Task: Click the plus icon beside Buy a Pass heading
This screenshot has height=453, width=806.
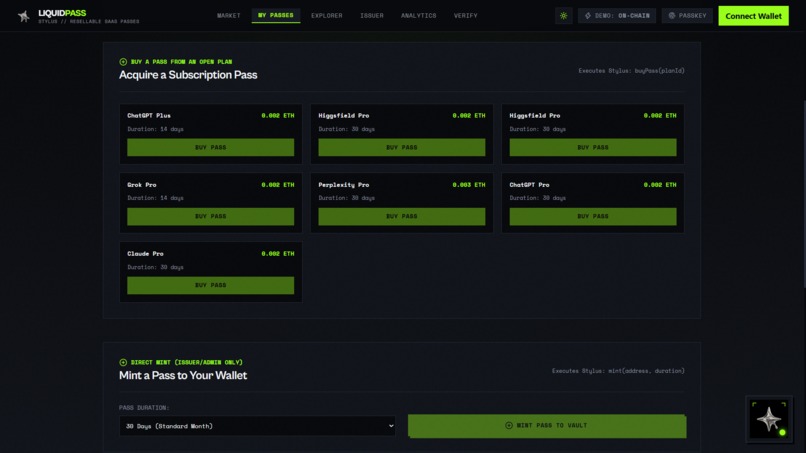Action: pyautogui.click(x=123, y=62)
